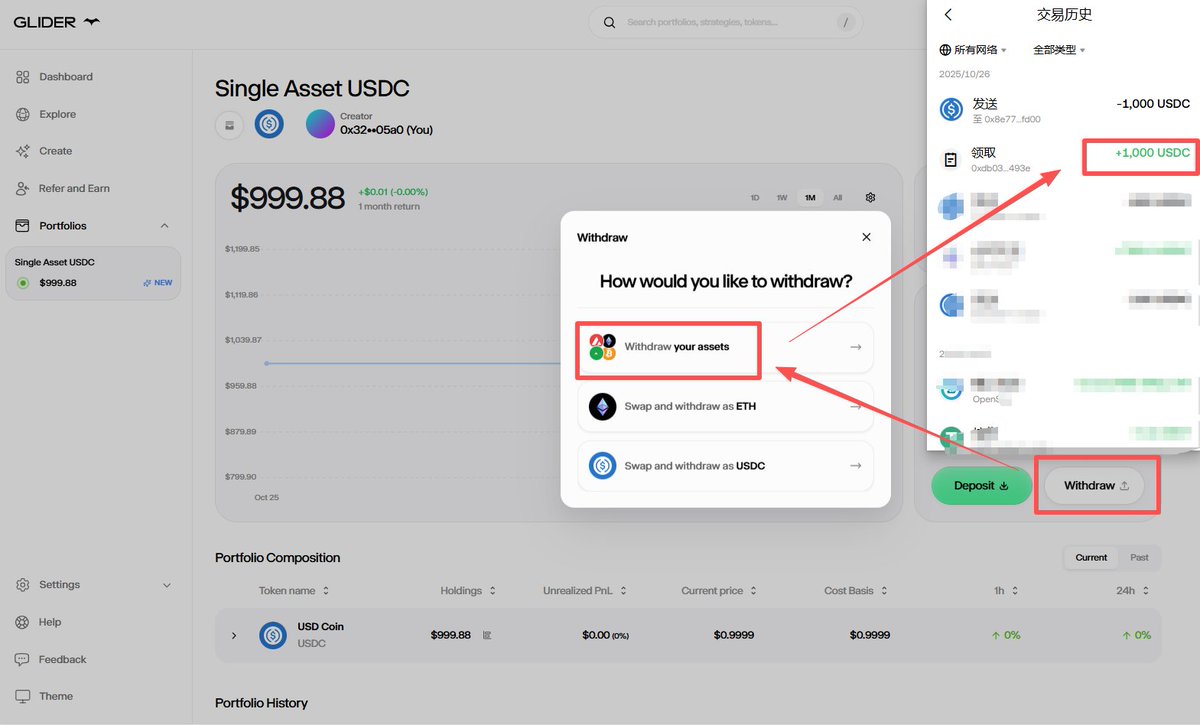
Task: Switch composition view to Current
Action: click(1091, 557)
